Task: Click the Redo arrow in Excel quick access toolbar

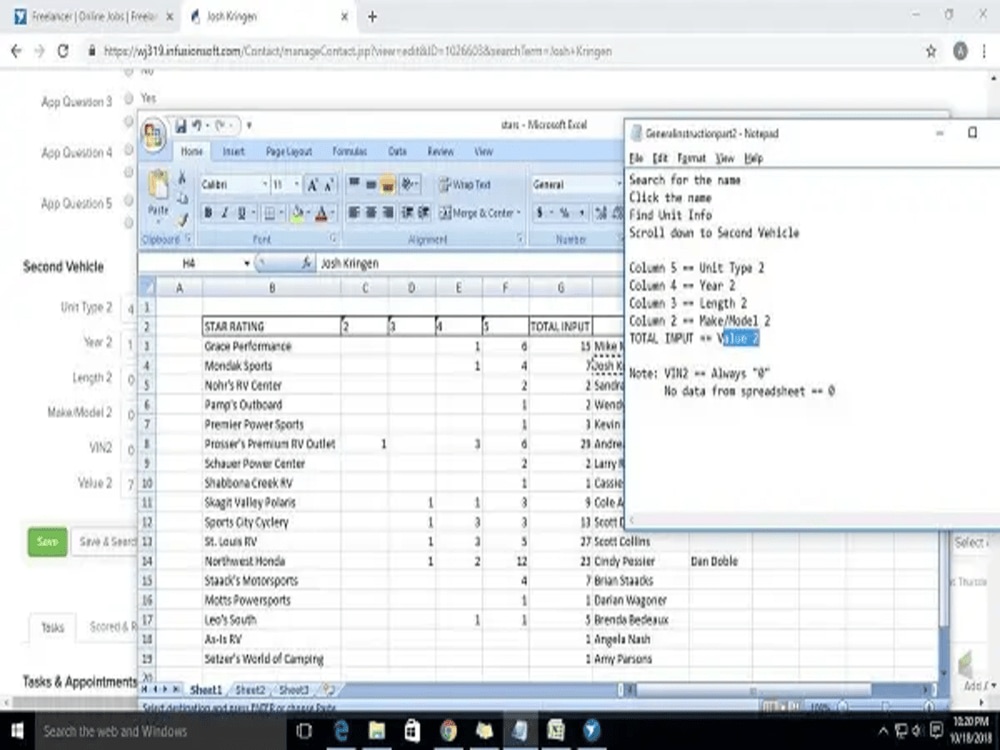Action: [x=222, y=126]
